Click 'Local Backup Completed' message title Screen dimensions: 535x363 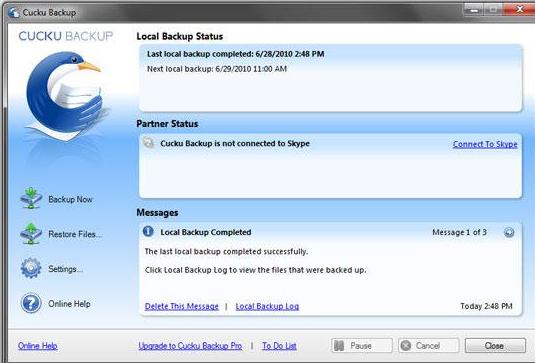206,232
